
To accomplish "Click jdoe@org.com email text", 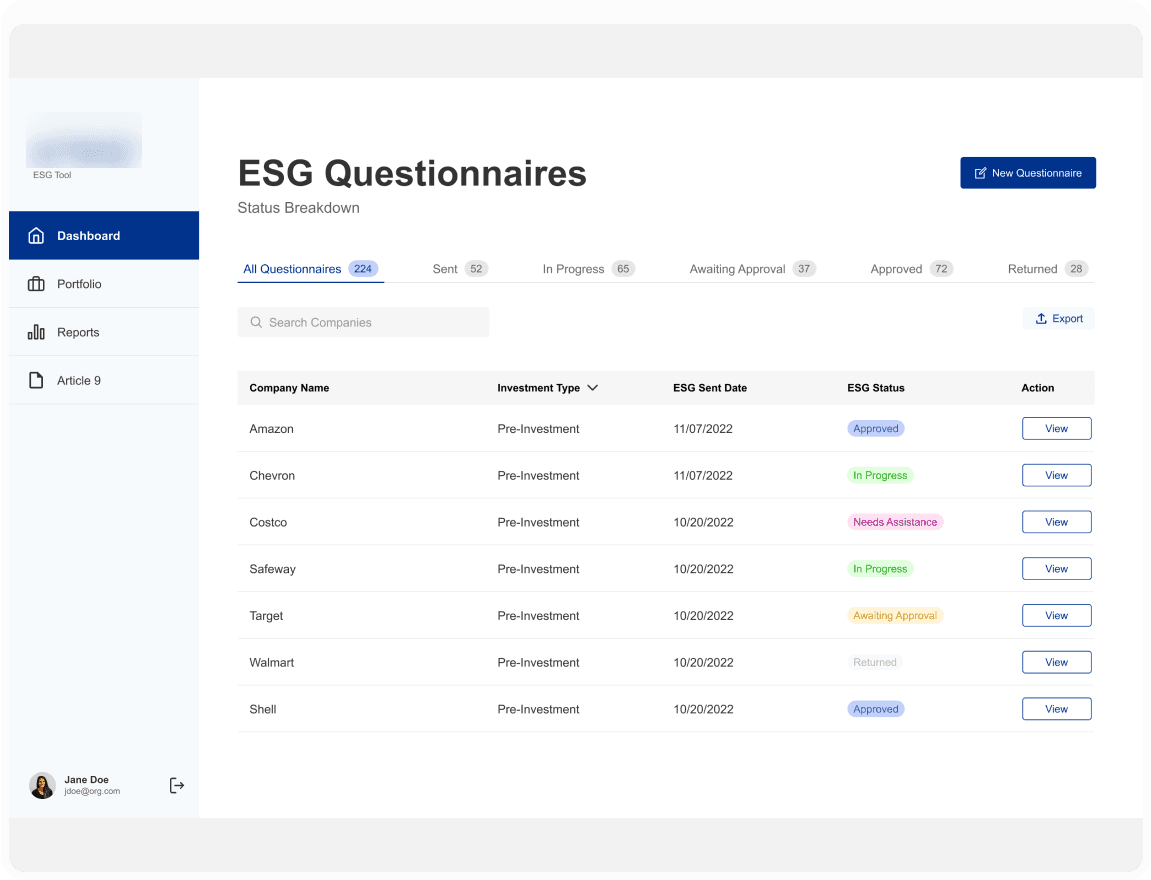I will [92, 791].
